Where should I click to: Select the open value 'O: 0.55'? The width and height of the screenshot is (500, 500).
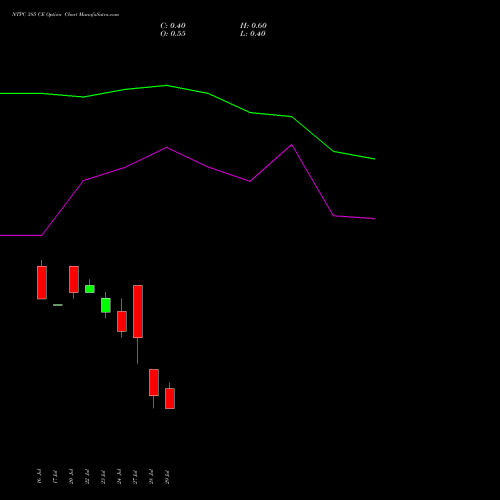click(x=173, y=34)
